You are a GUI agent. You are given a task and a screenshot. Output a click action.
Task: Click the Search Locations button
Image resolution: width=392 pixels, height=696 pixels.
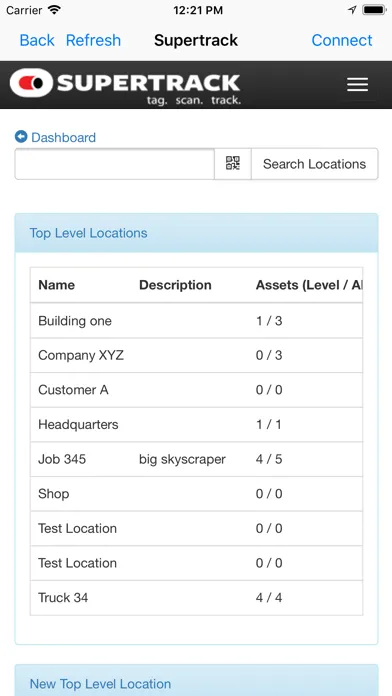[314, 164]
